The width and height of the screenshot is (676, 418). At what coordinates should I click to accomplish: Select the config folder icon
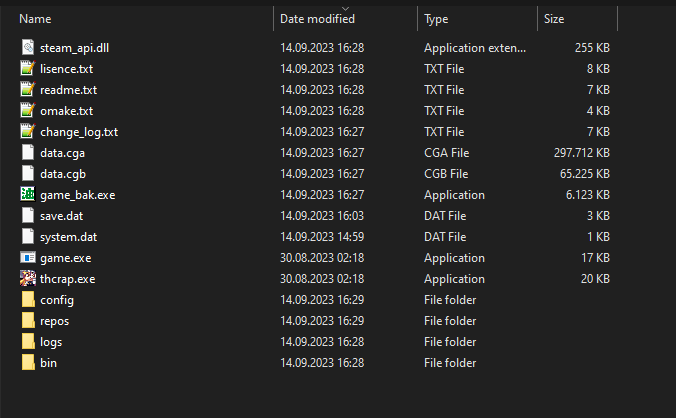(x=28, y=300)
